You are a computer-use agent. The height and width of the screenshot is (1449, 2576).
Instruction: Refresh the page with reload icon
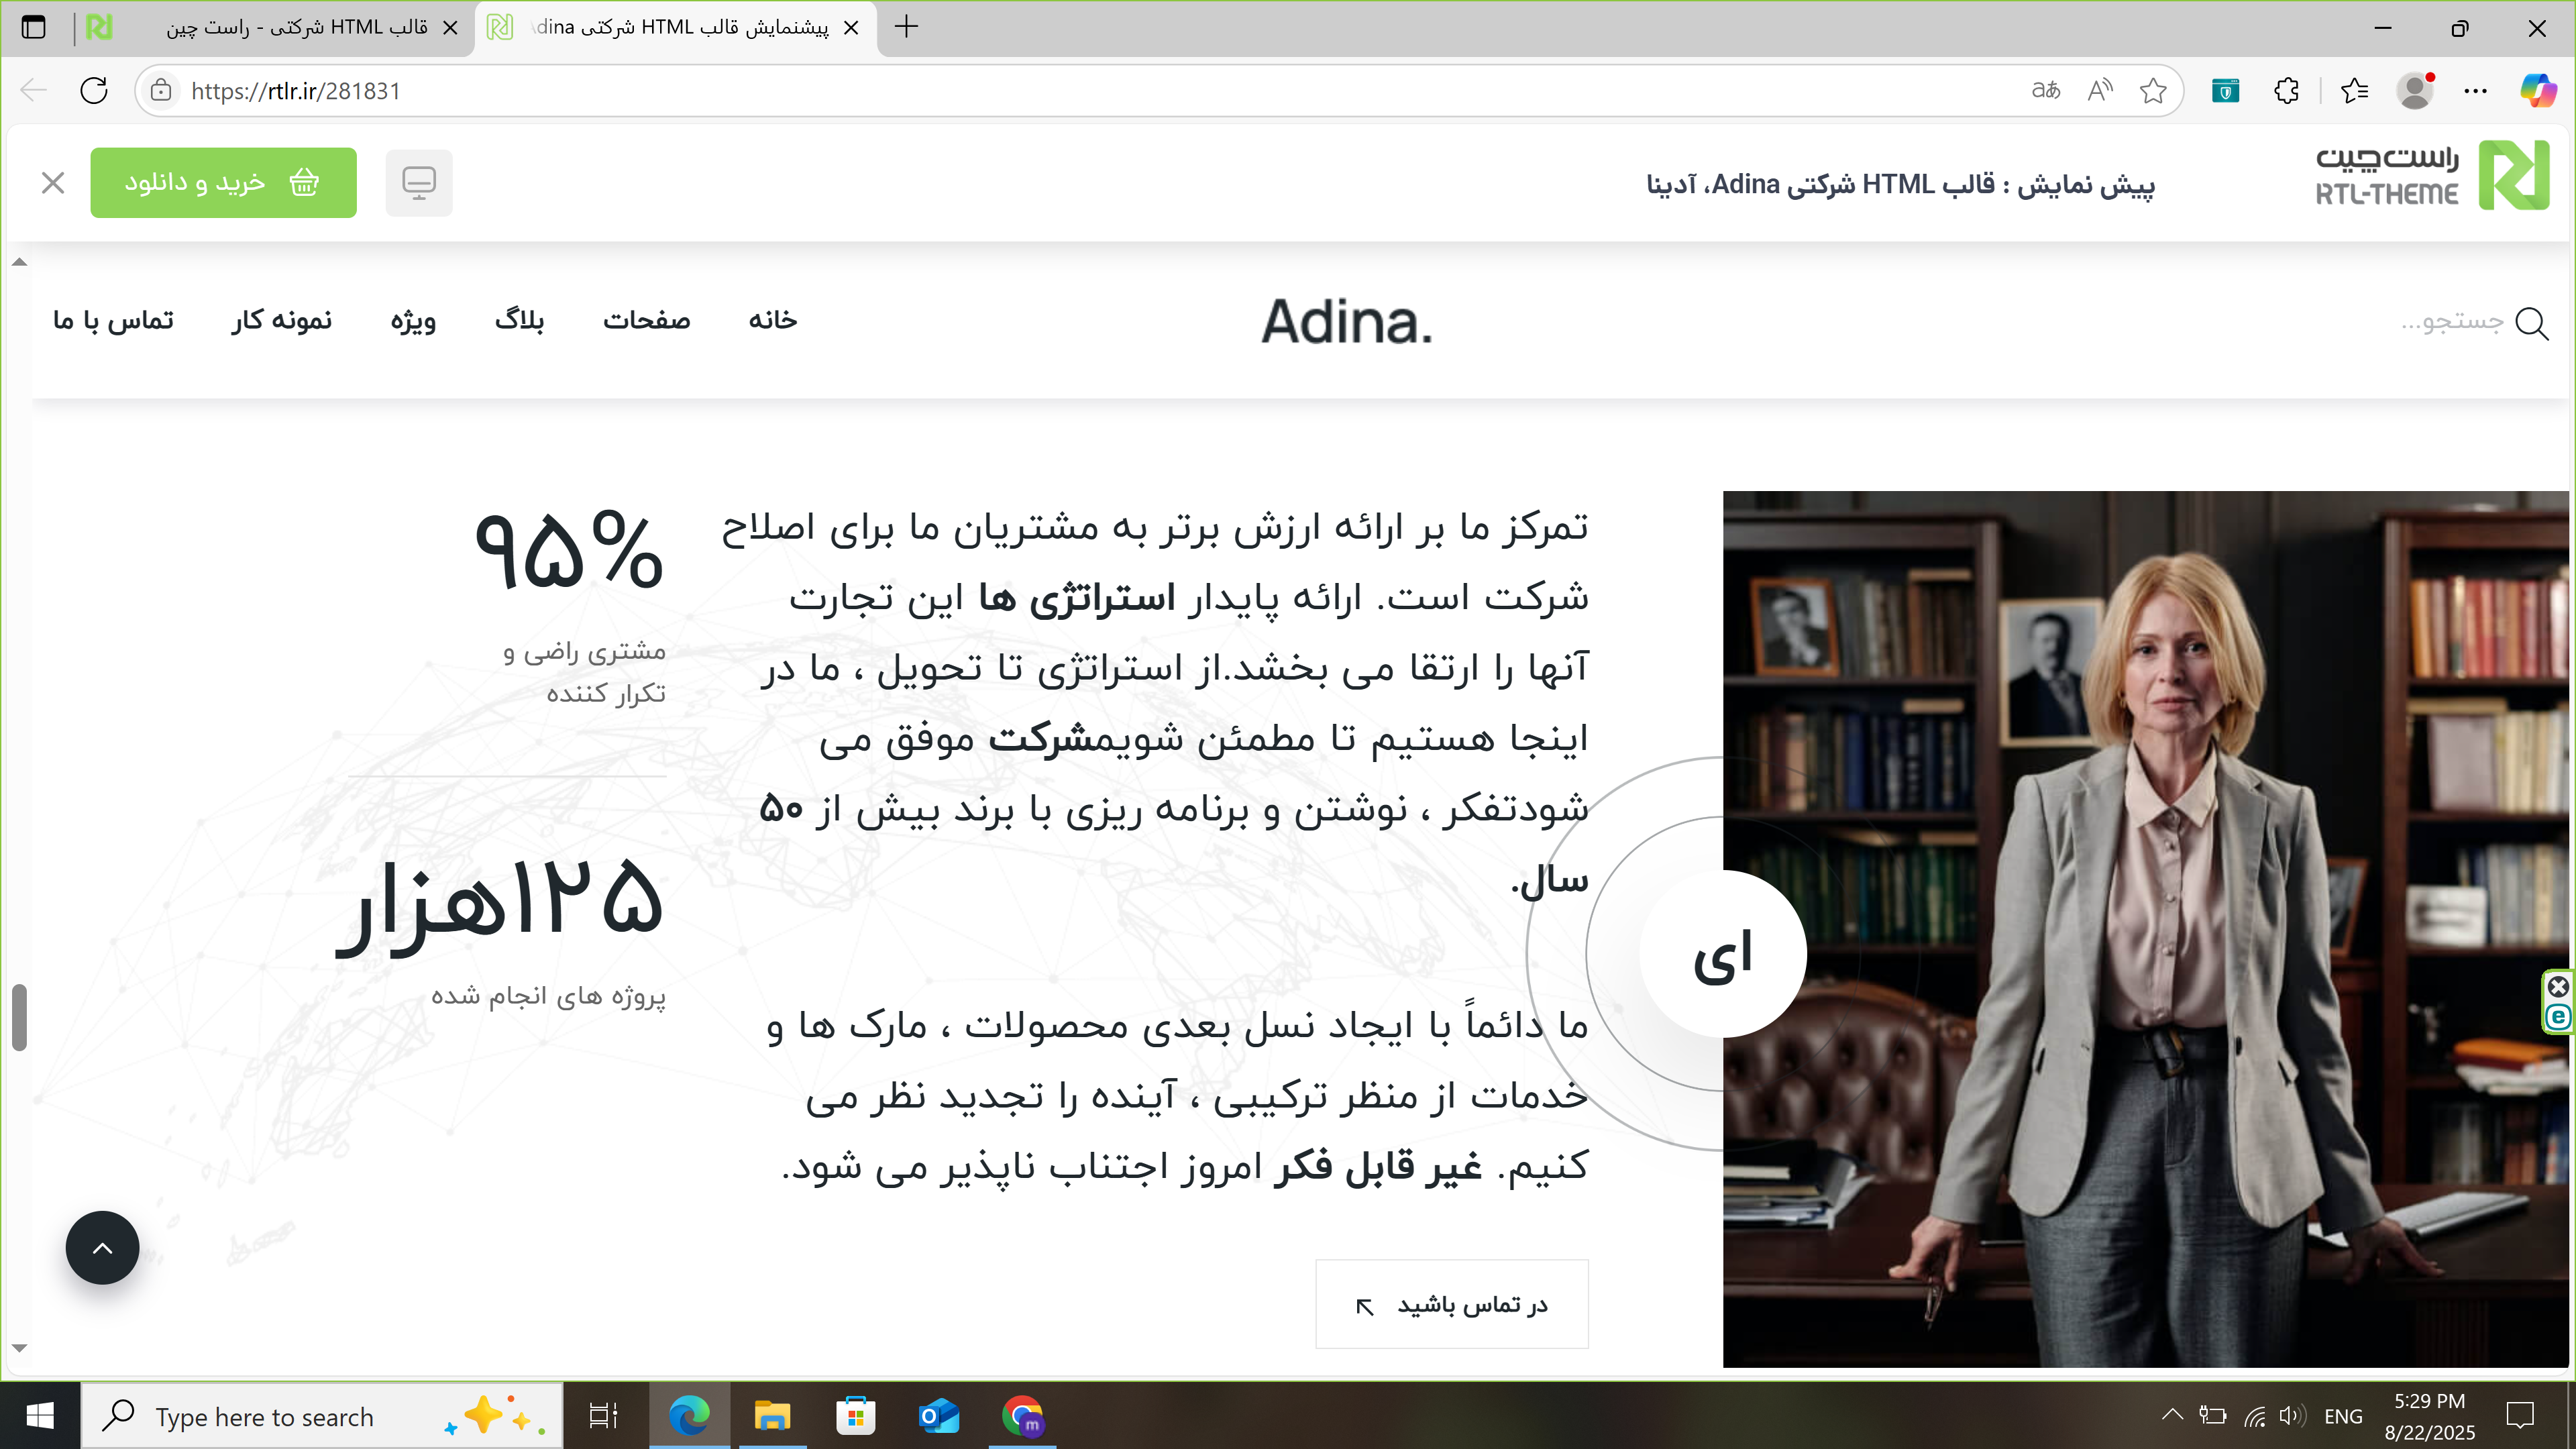click(94, 91)
